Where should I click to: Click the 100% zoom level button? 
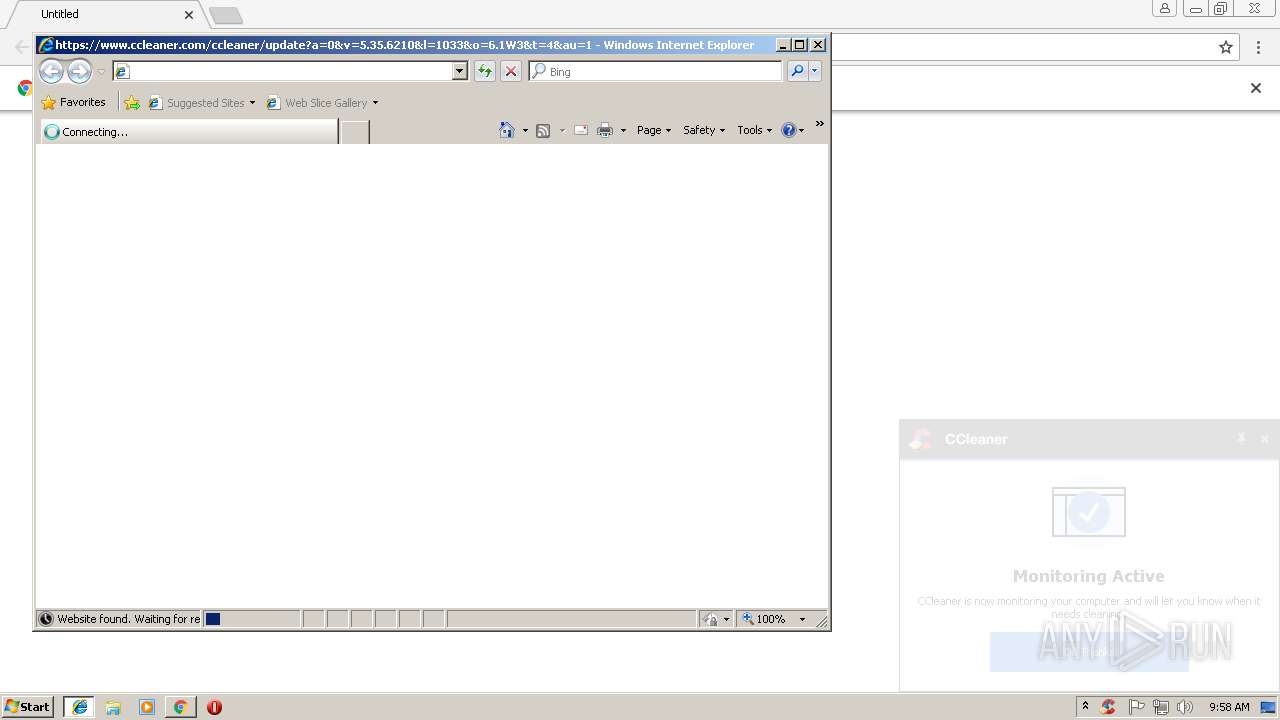click(765, 619)
